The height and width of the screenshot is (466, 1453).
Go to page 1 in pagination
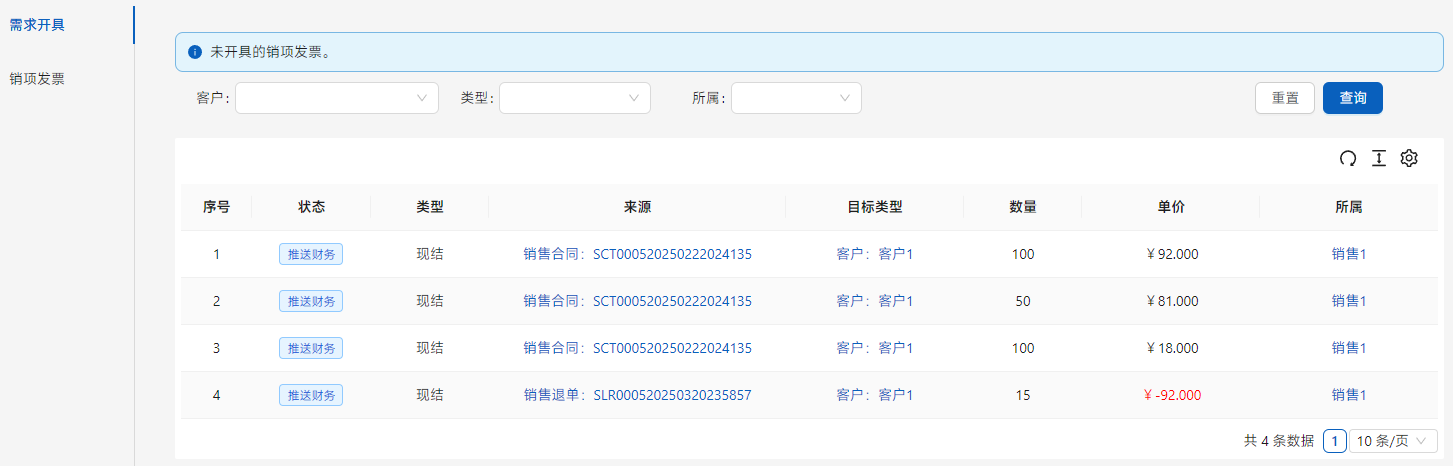(x=1334, y=441)
